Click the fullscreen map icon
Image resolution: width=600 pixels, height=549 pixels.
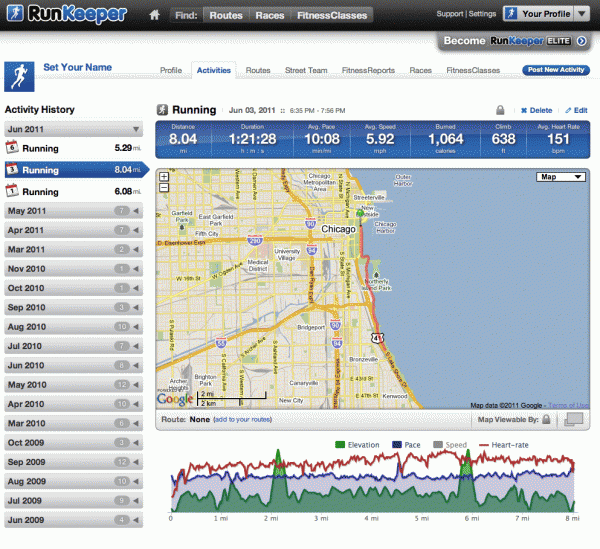tap(574, 419)
